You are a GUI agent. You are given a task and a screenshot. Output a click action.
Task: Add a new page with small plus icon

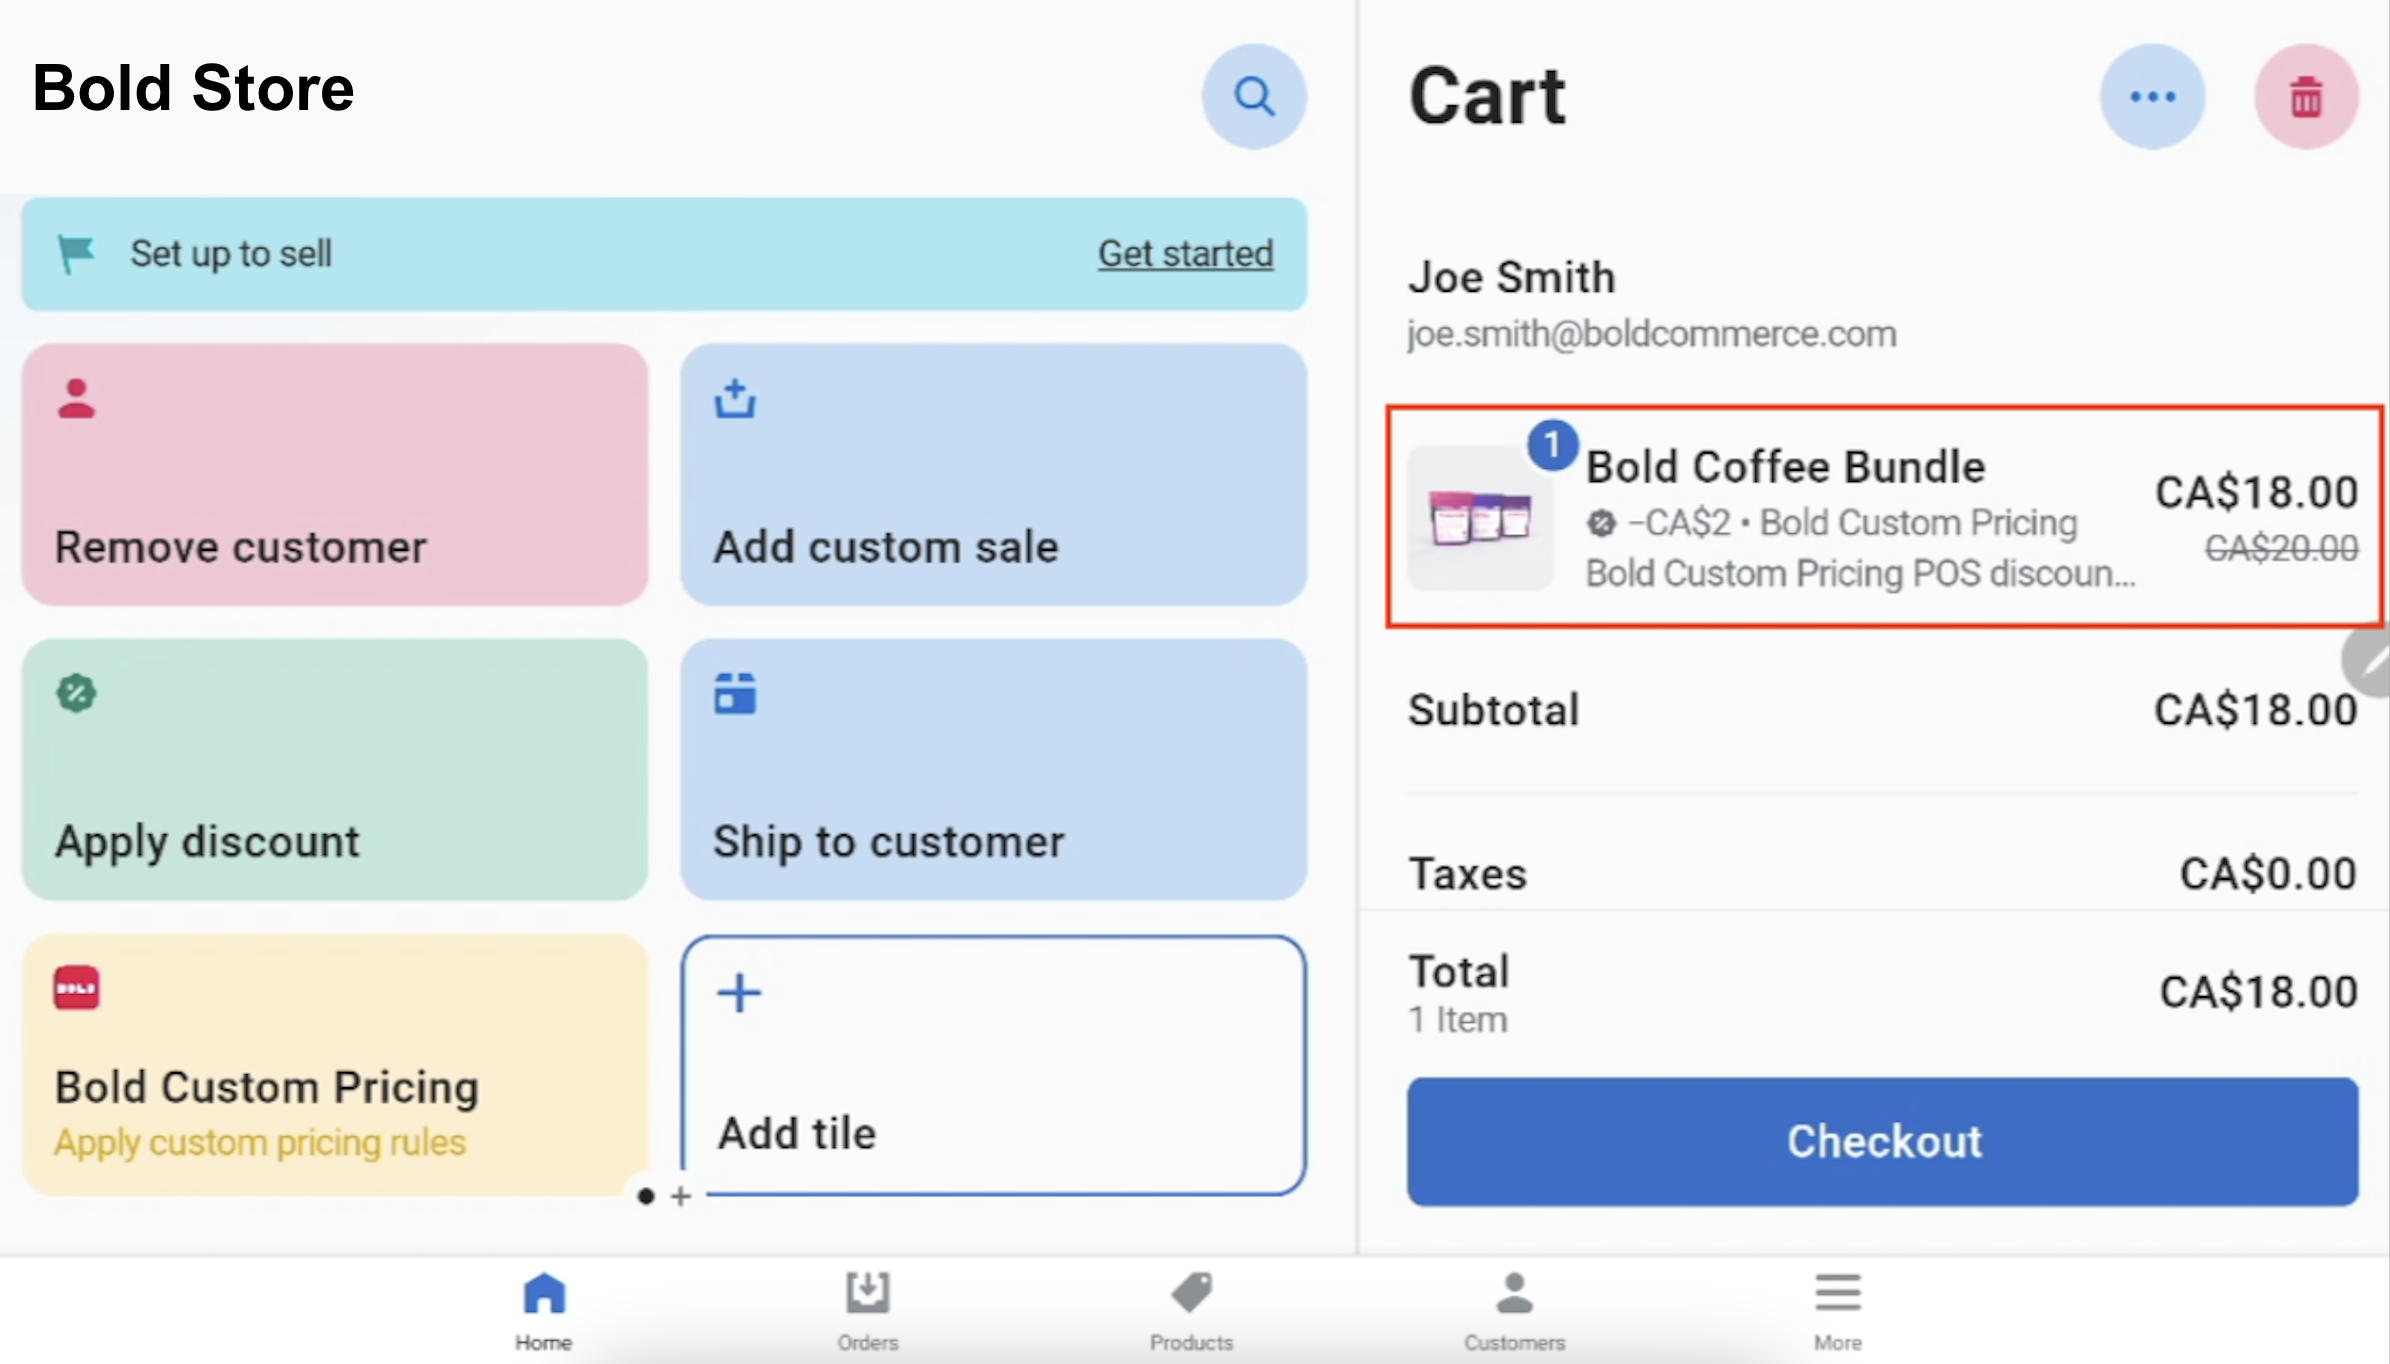(x=681, y=1196)
